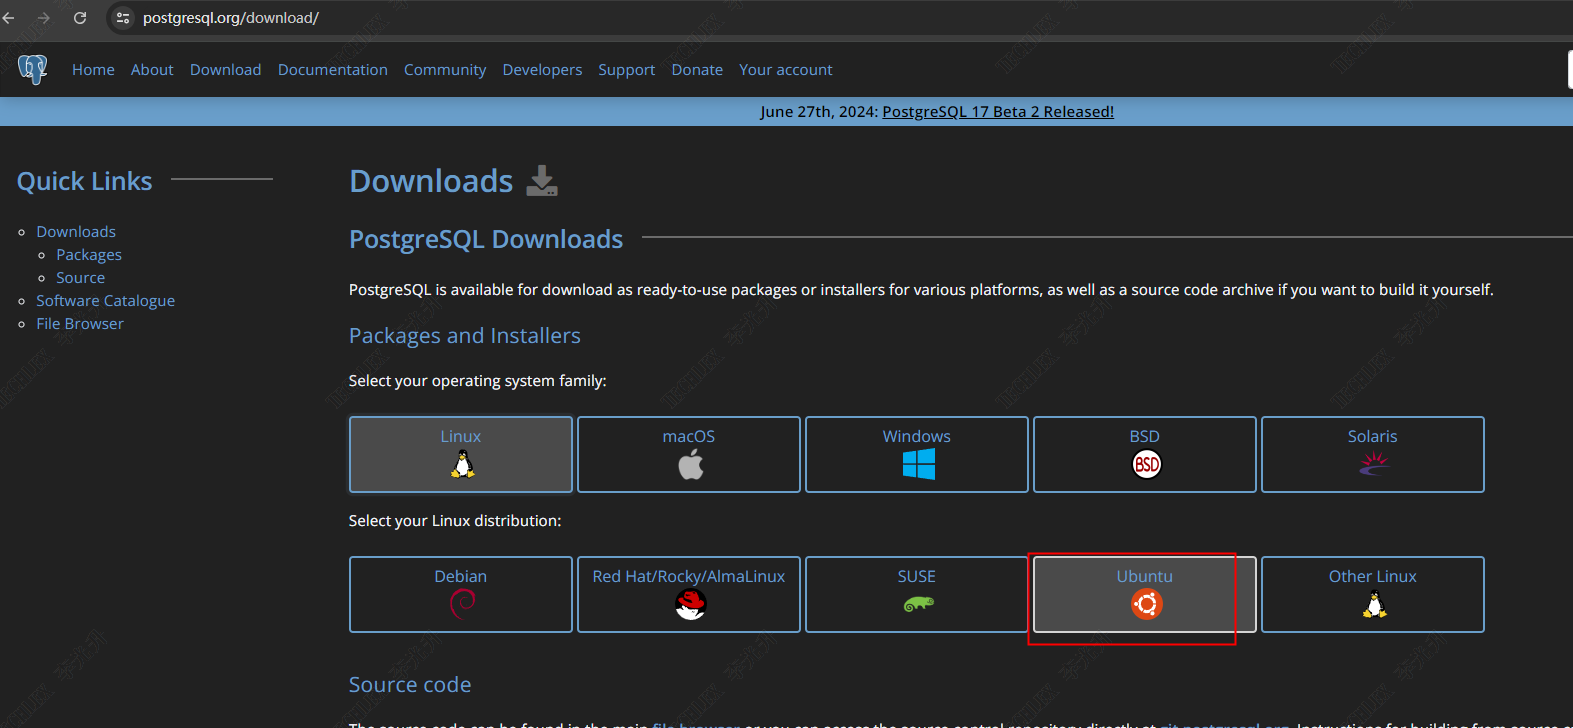This screenshot has height=728, width=1573.
Task: Click the PostgreSQL elephant logo
Action: tap(32, 69)
